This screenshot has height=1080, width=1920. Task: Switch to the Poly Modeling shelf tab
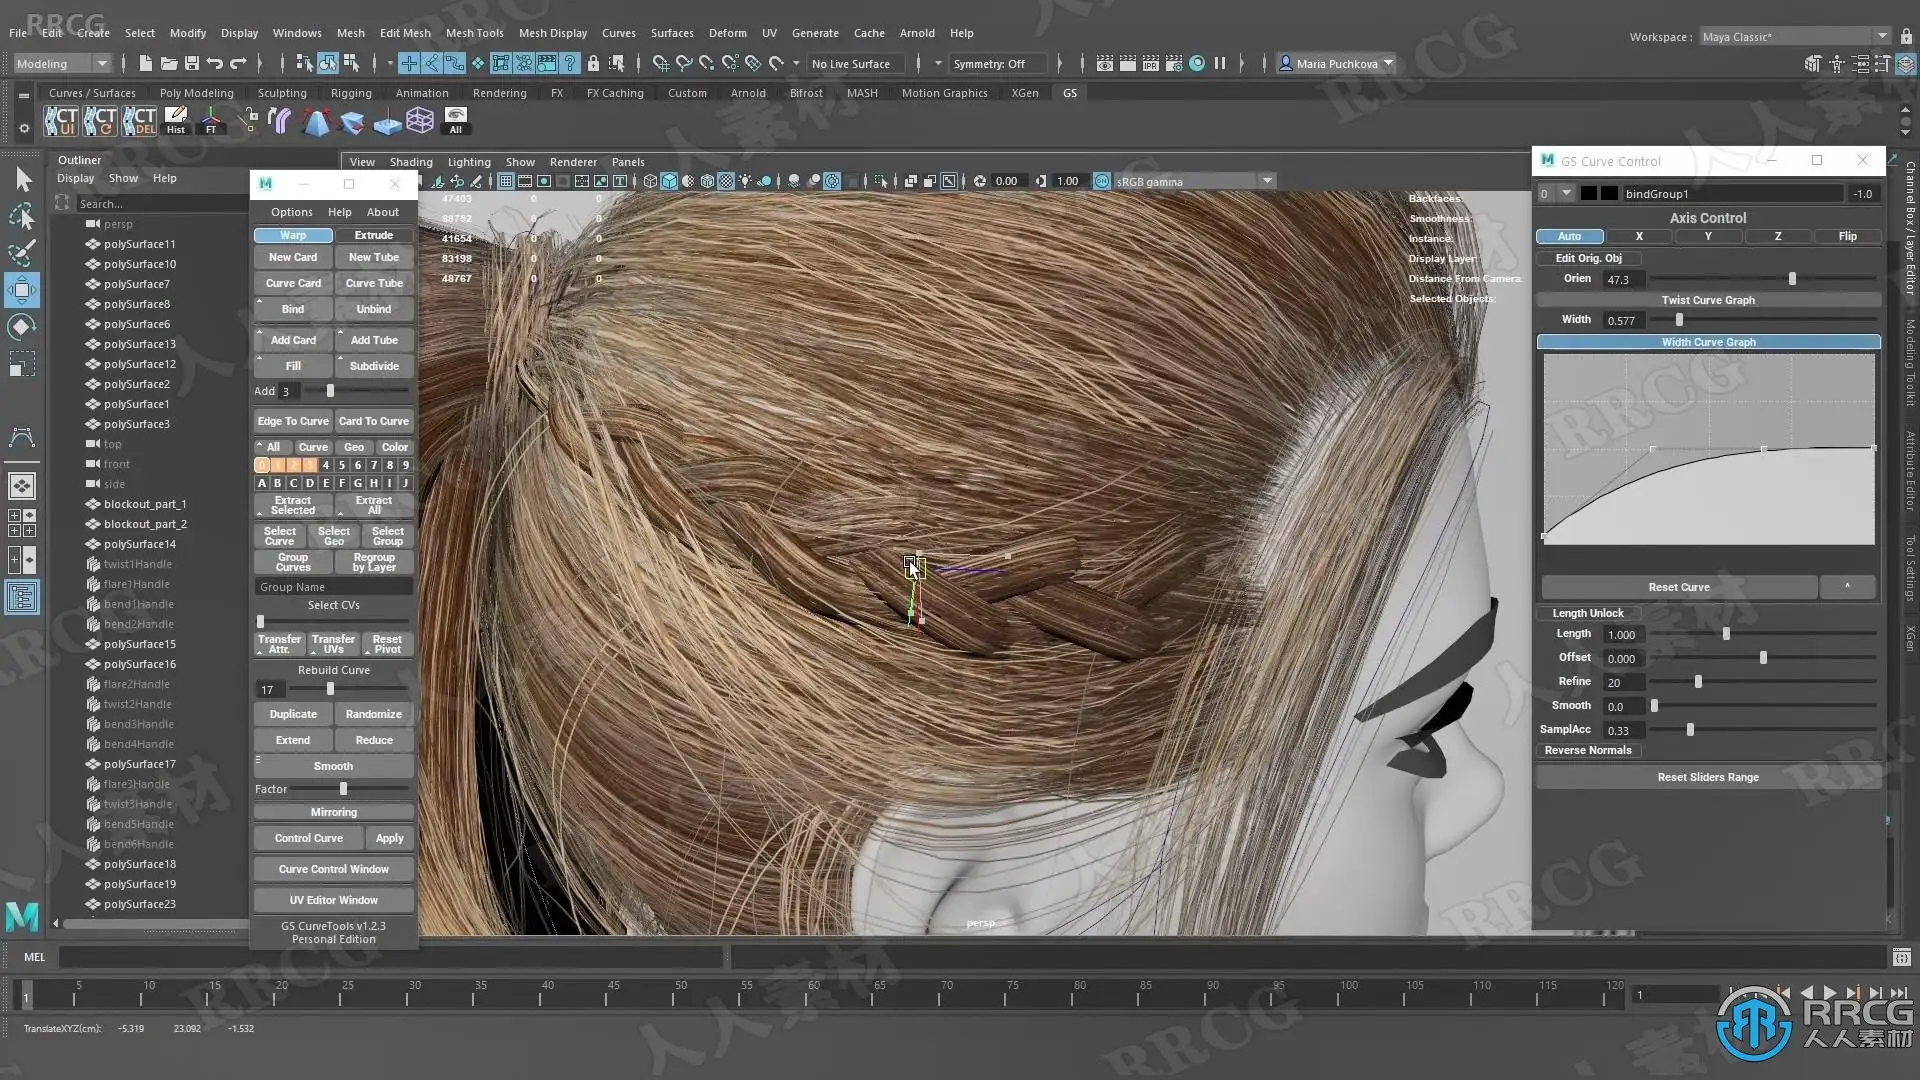pos(196,93)
